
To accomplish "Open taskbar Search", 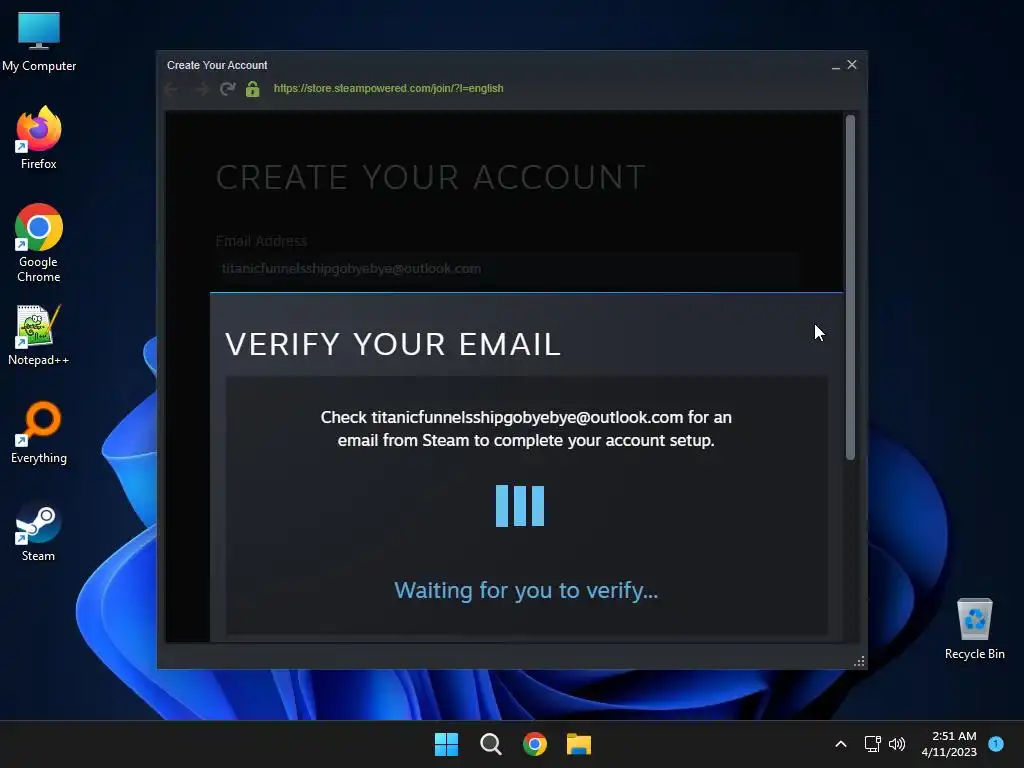I will (x=490, y=744).
